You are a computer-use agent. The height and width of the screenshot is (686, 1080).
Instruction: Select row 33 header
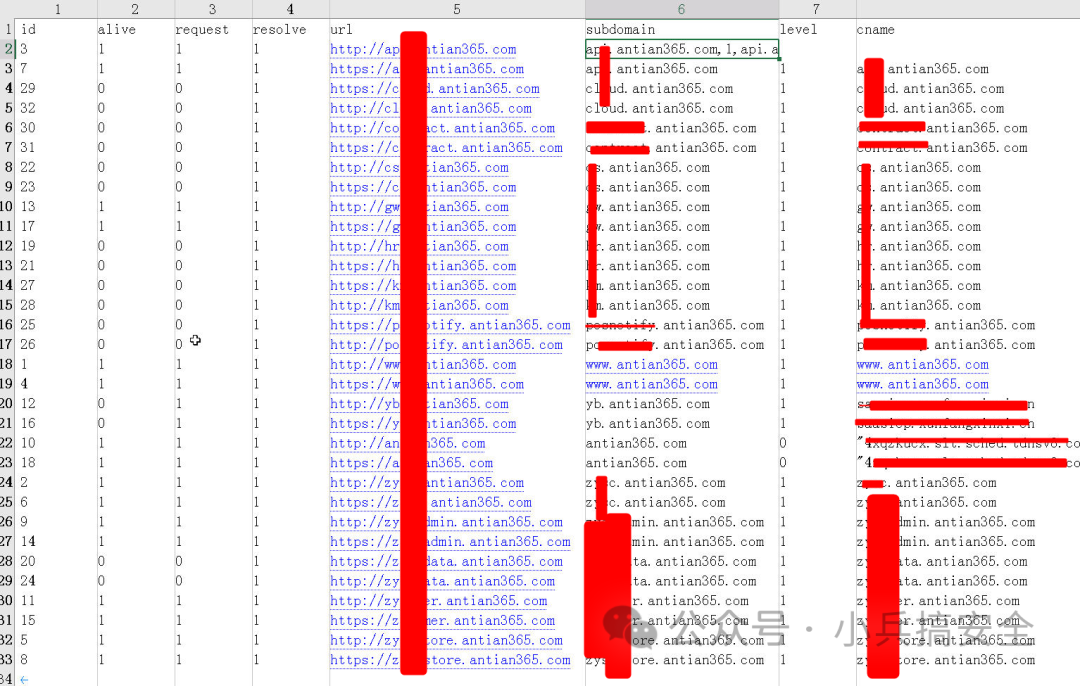coord(8,660)
